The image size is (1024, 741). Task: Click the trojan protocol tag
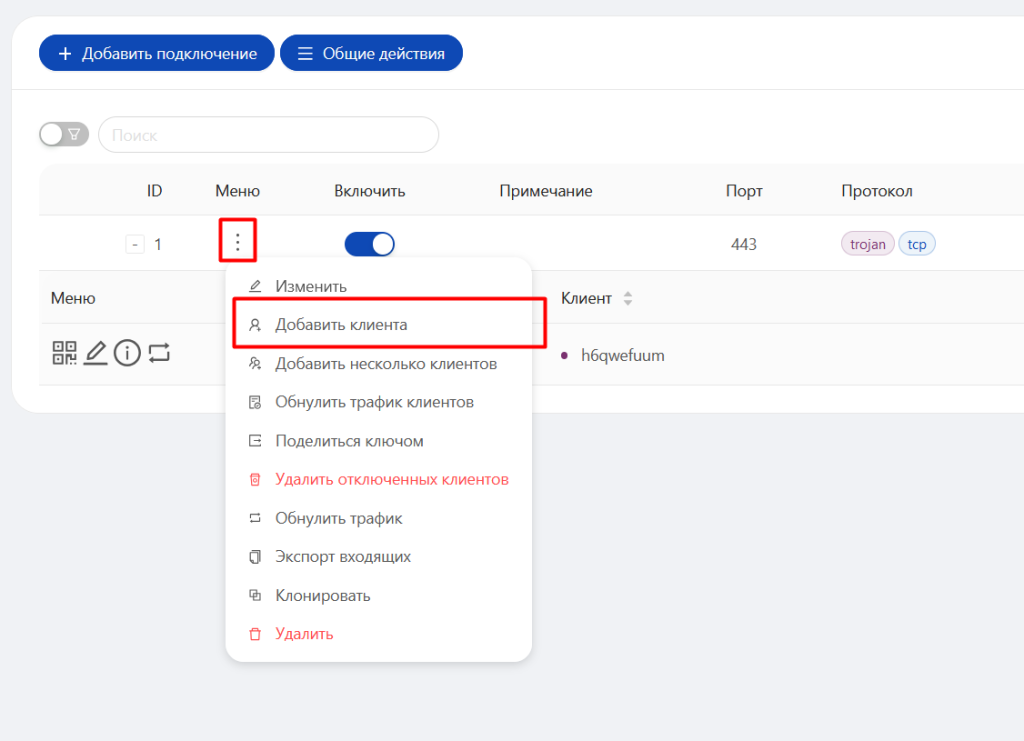pos(867,244)
